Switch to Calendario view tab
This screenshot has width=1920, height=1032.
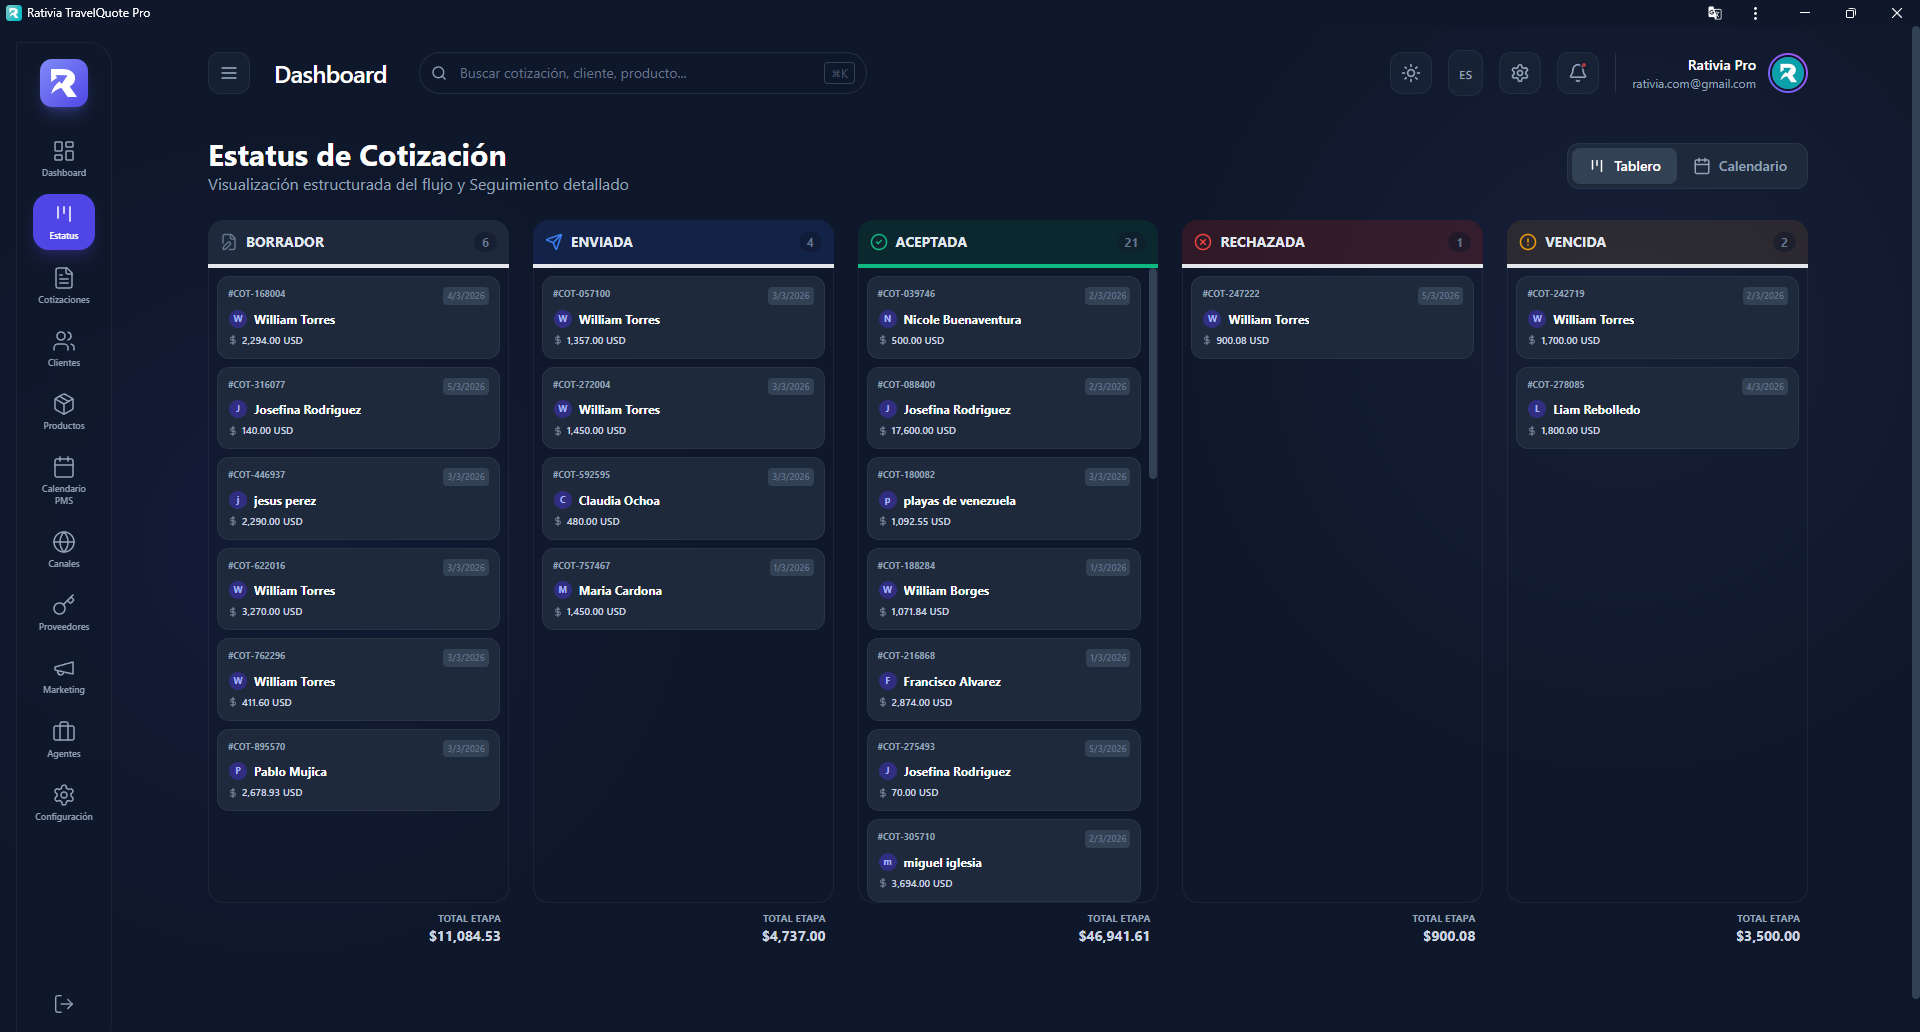click(1740, 166)
